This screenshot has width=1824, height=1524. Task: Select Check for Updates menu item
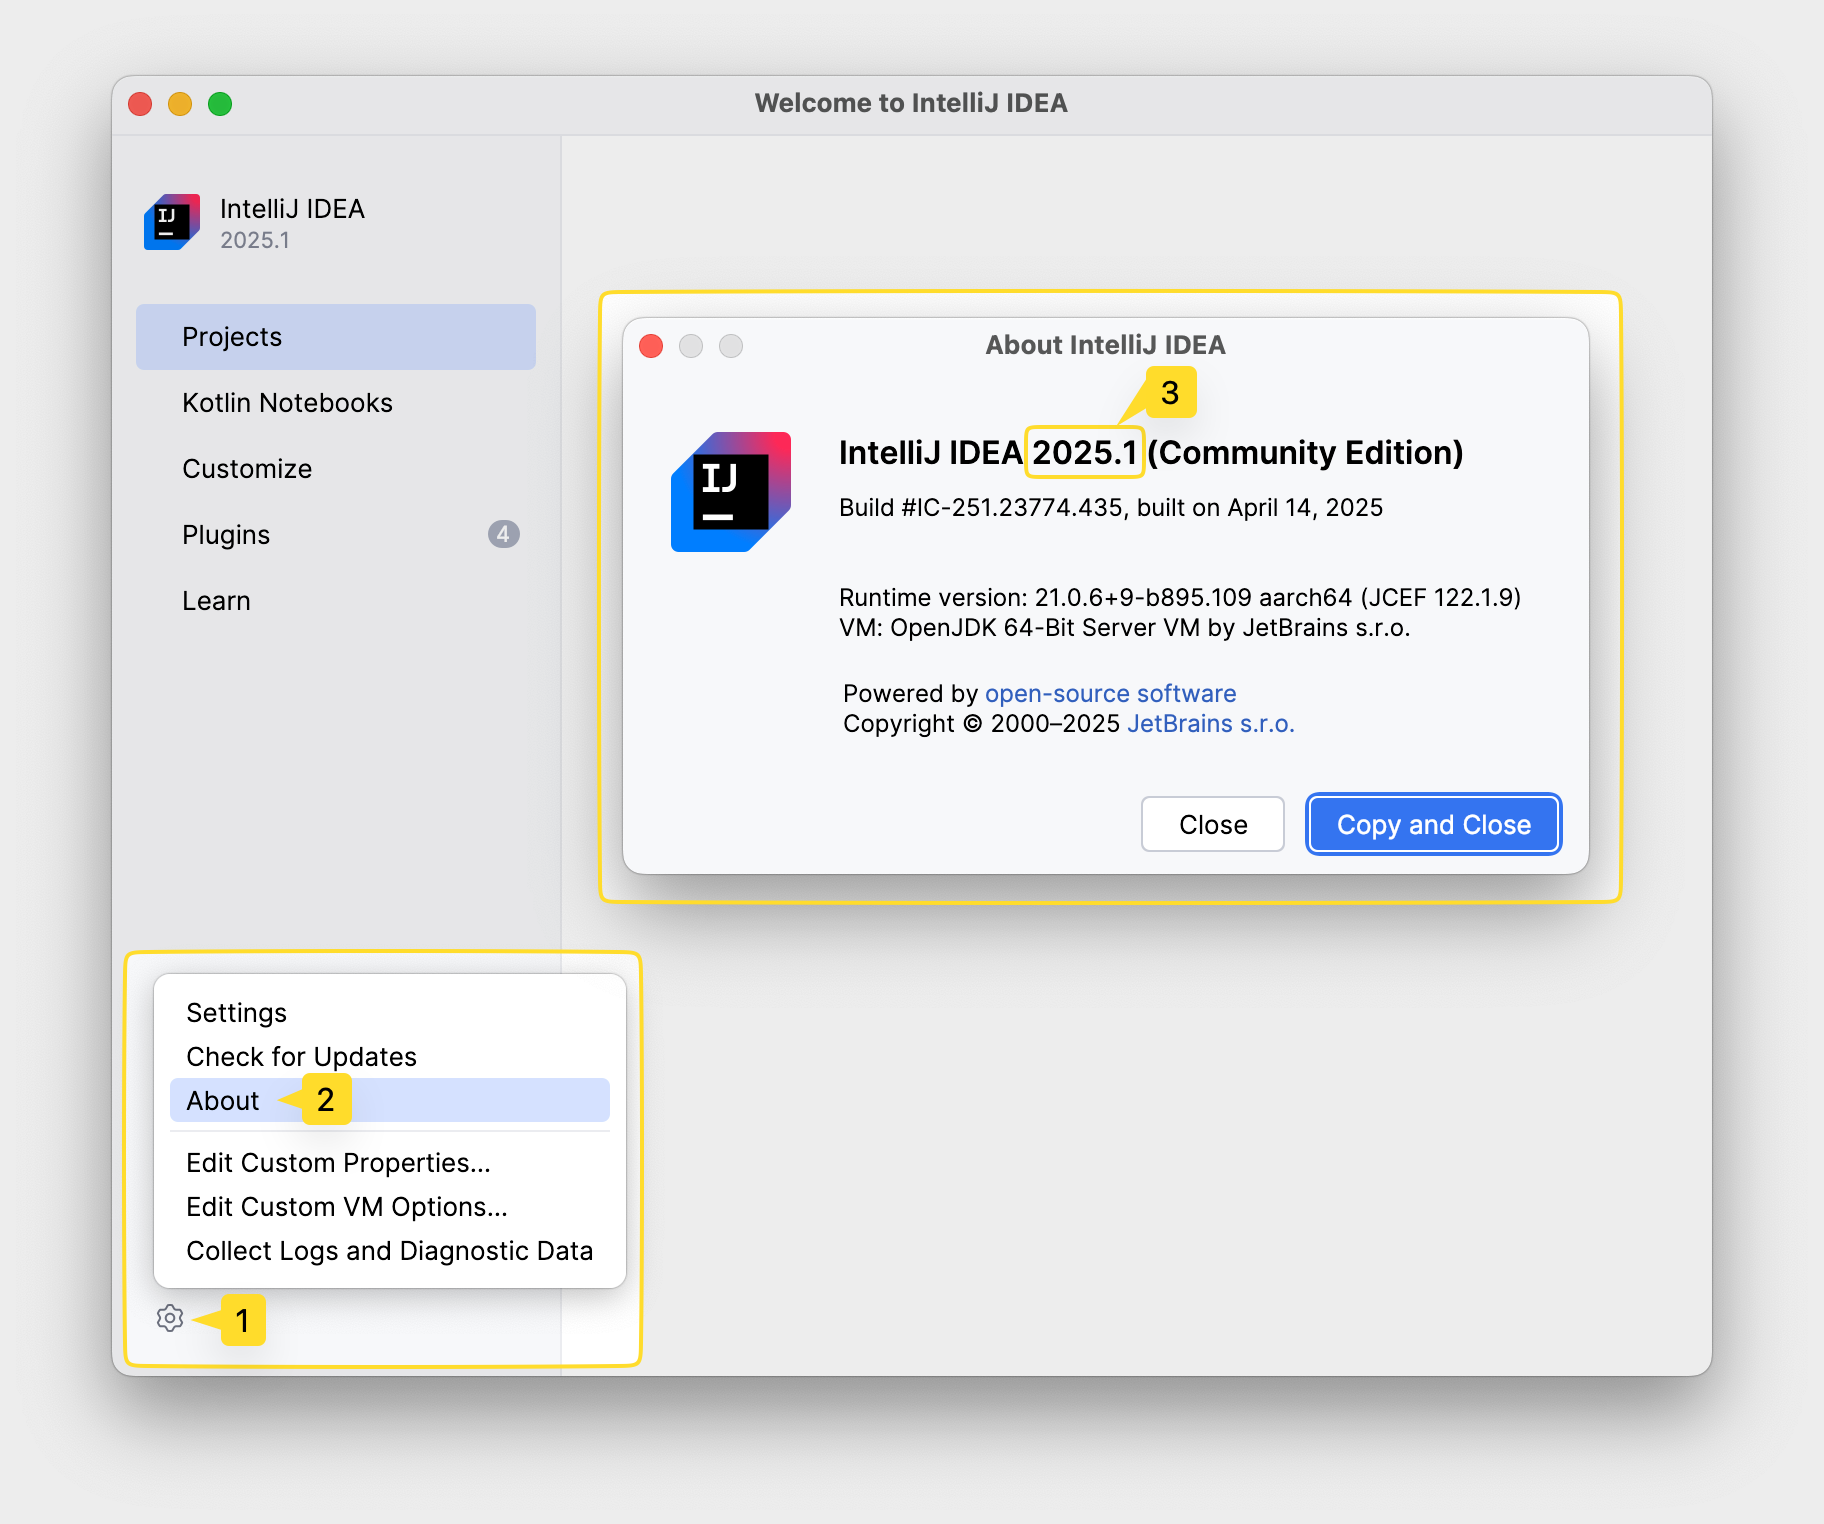(390, 1057)
